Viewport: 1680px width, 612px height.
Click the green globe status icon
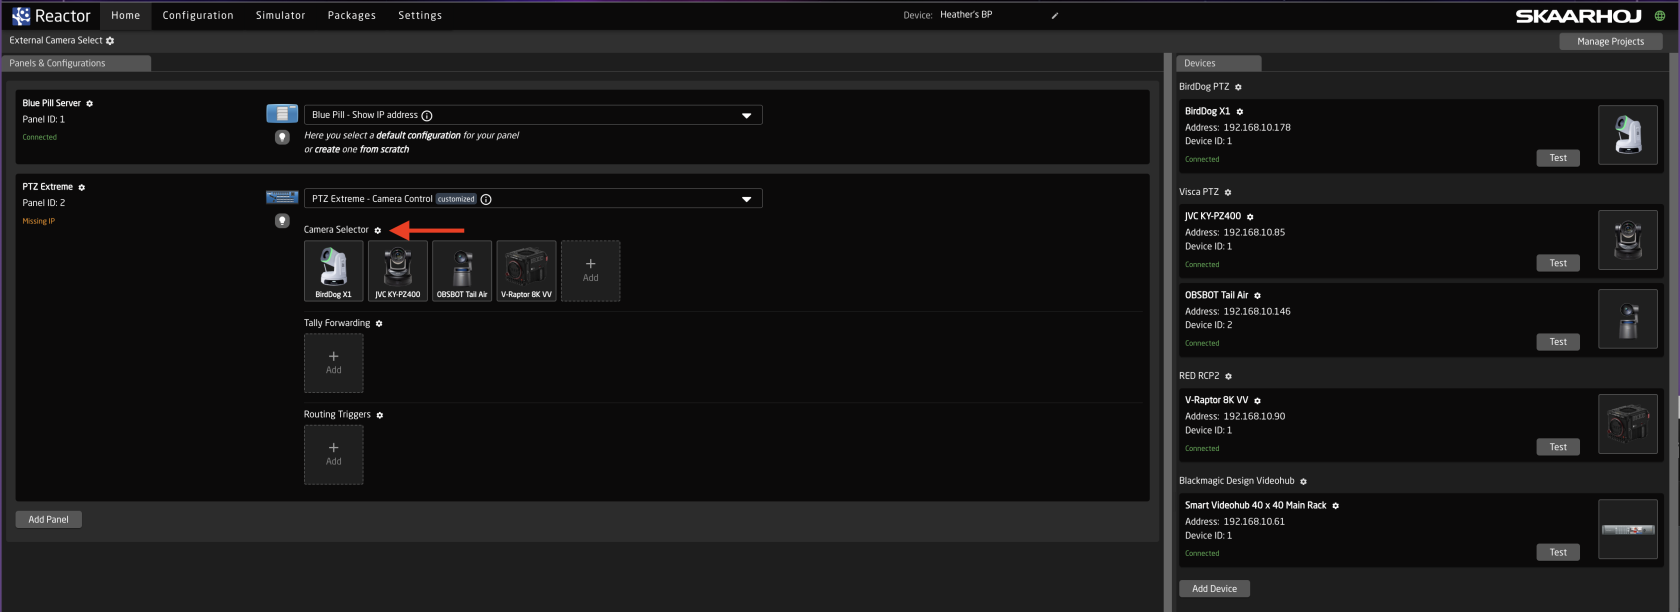(x=1660, y=16)
